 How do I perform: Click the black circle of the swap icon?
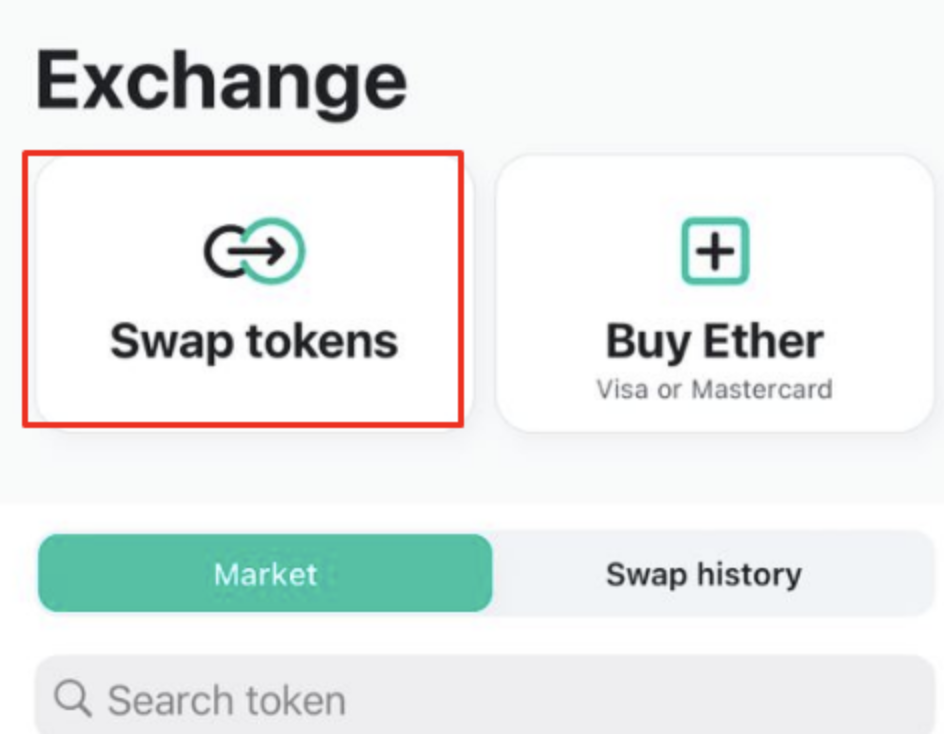coord(228,251)
